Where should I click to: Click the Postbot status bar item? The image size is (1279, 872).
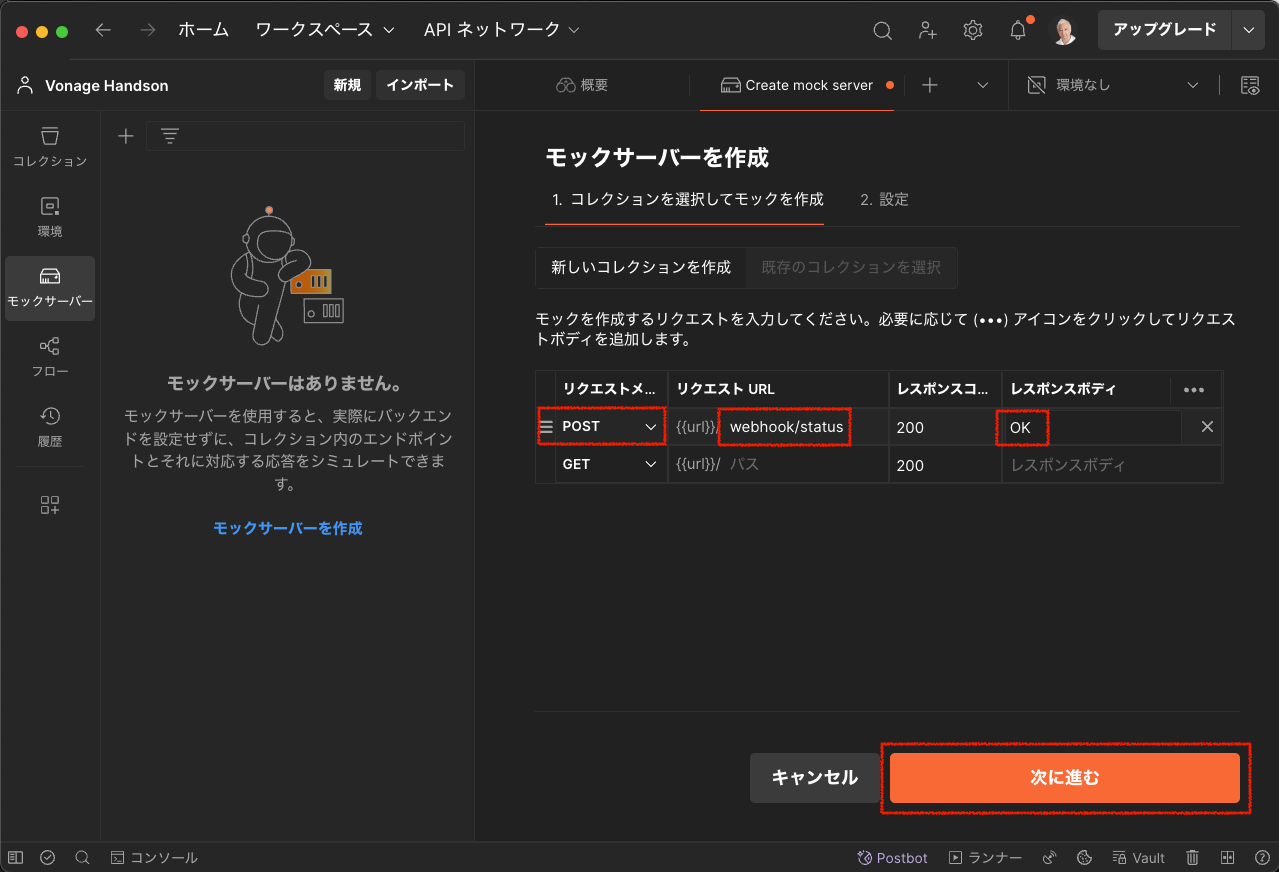coord(893,858)
